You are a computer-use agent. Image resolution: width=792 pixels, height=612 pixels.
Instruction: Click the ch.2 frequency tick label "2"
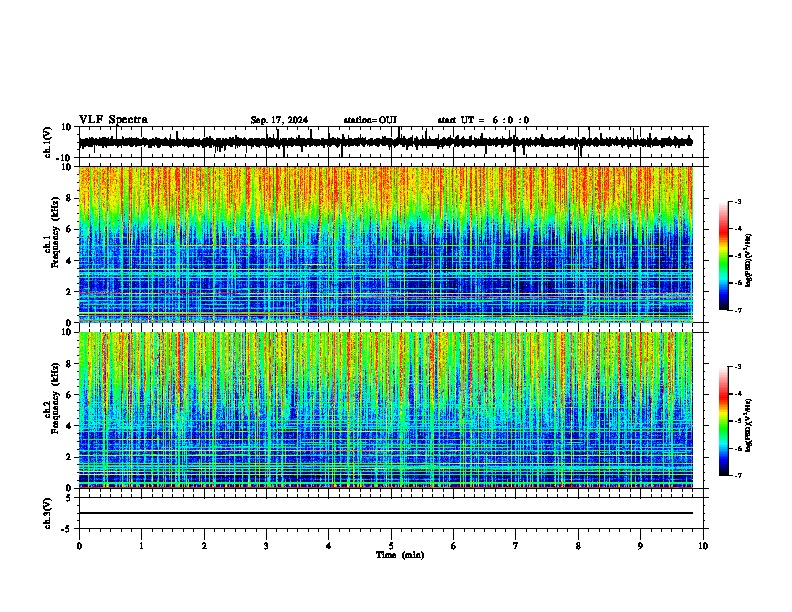pos(69,457)
